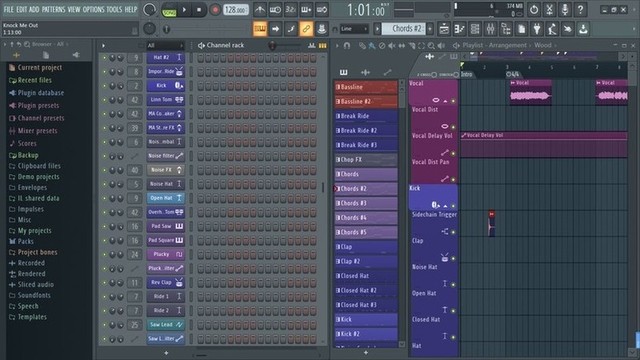Open the All channel filter dropdown

[165, 46]
